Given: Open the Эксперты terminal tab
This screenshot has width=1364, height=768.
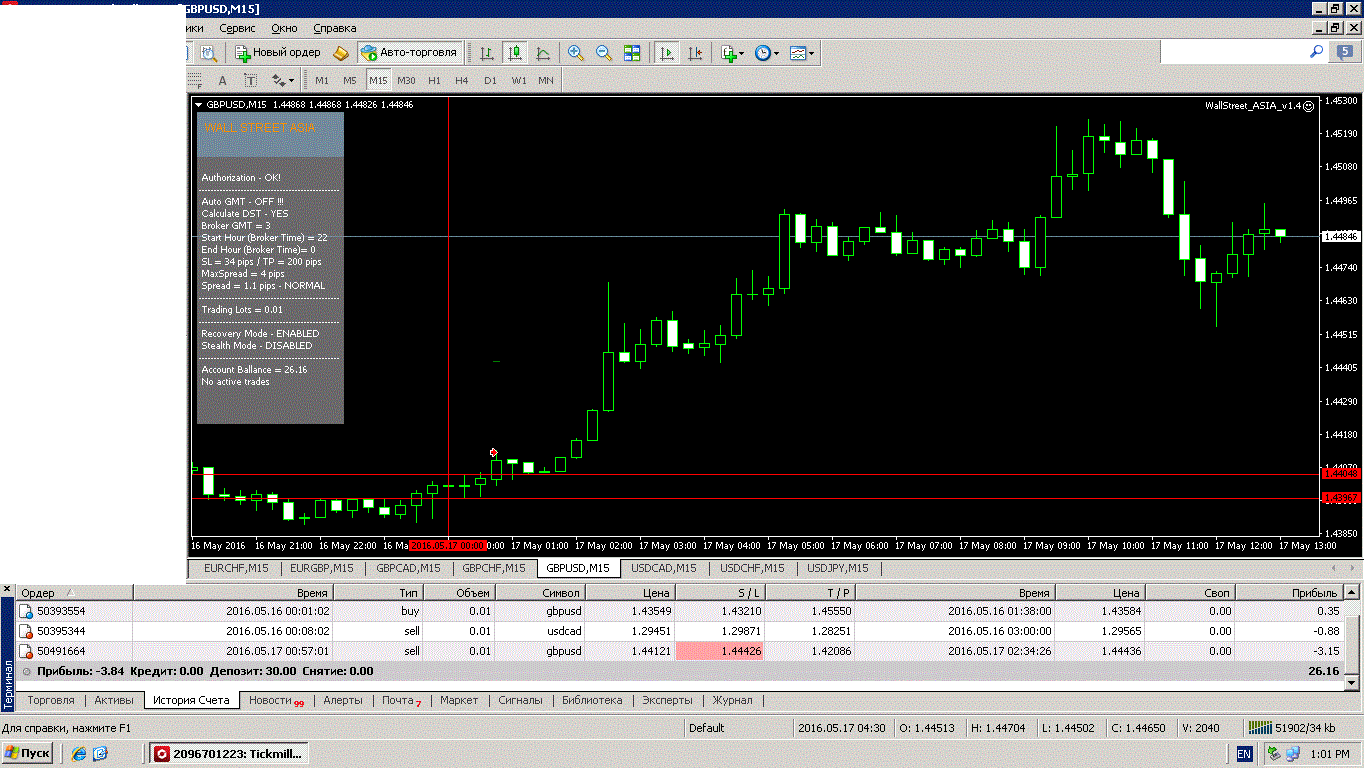Looking at the screenshot, I should click(x=667, y=700).
